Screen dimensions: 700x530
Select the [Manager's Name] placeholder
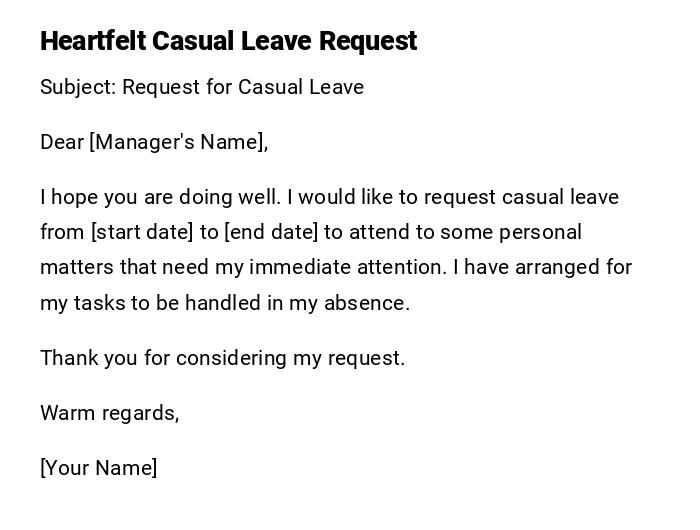click(179, 142)
